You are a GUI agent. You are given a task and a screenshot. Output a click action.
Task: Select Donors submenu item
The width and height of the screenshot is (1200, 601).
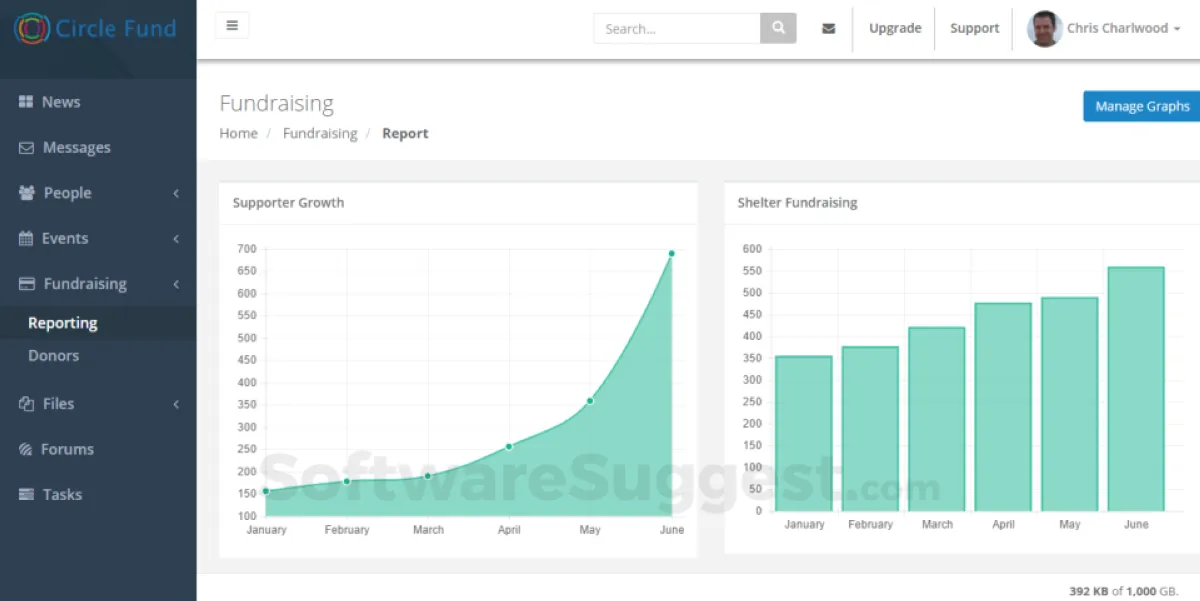pos(53,356)
